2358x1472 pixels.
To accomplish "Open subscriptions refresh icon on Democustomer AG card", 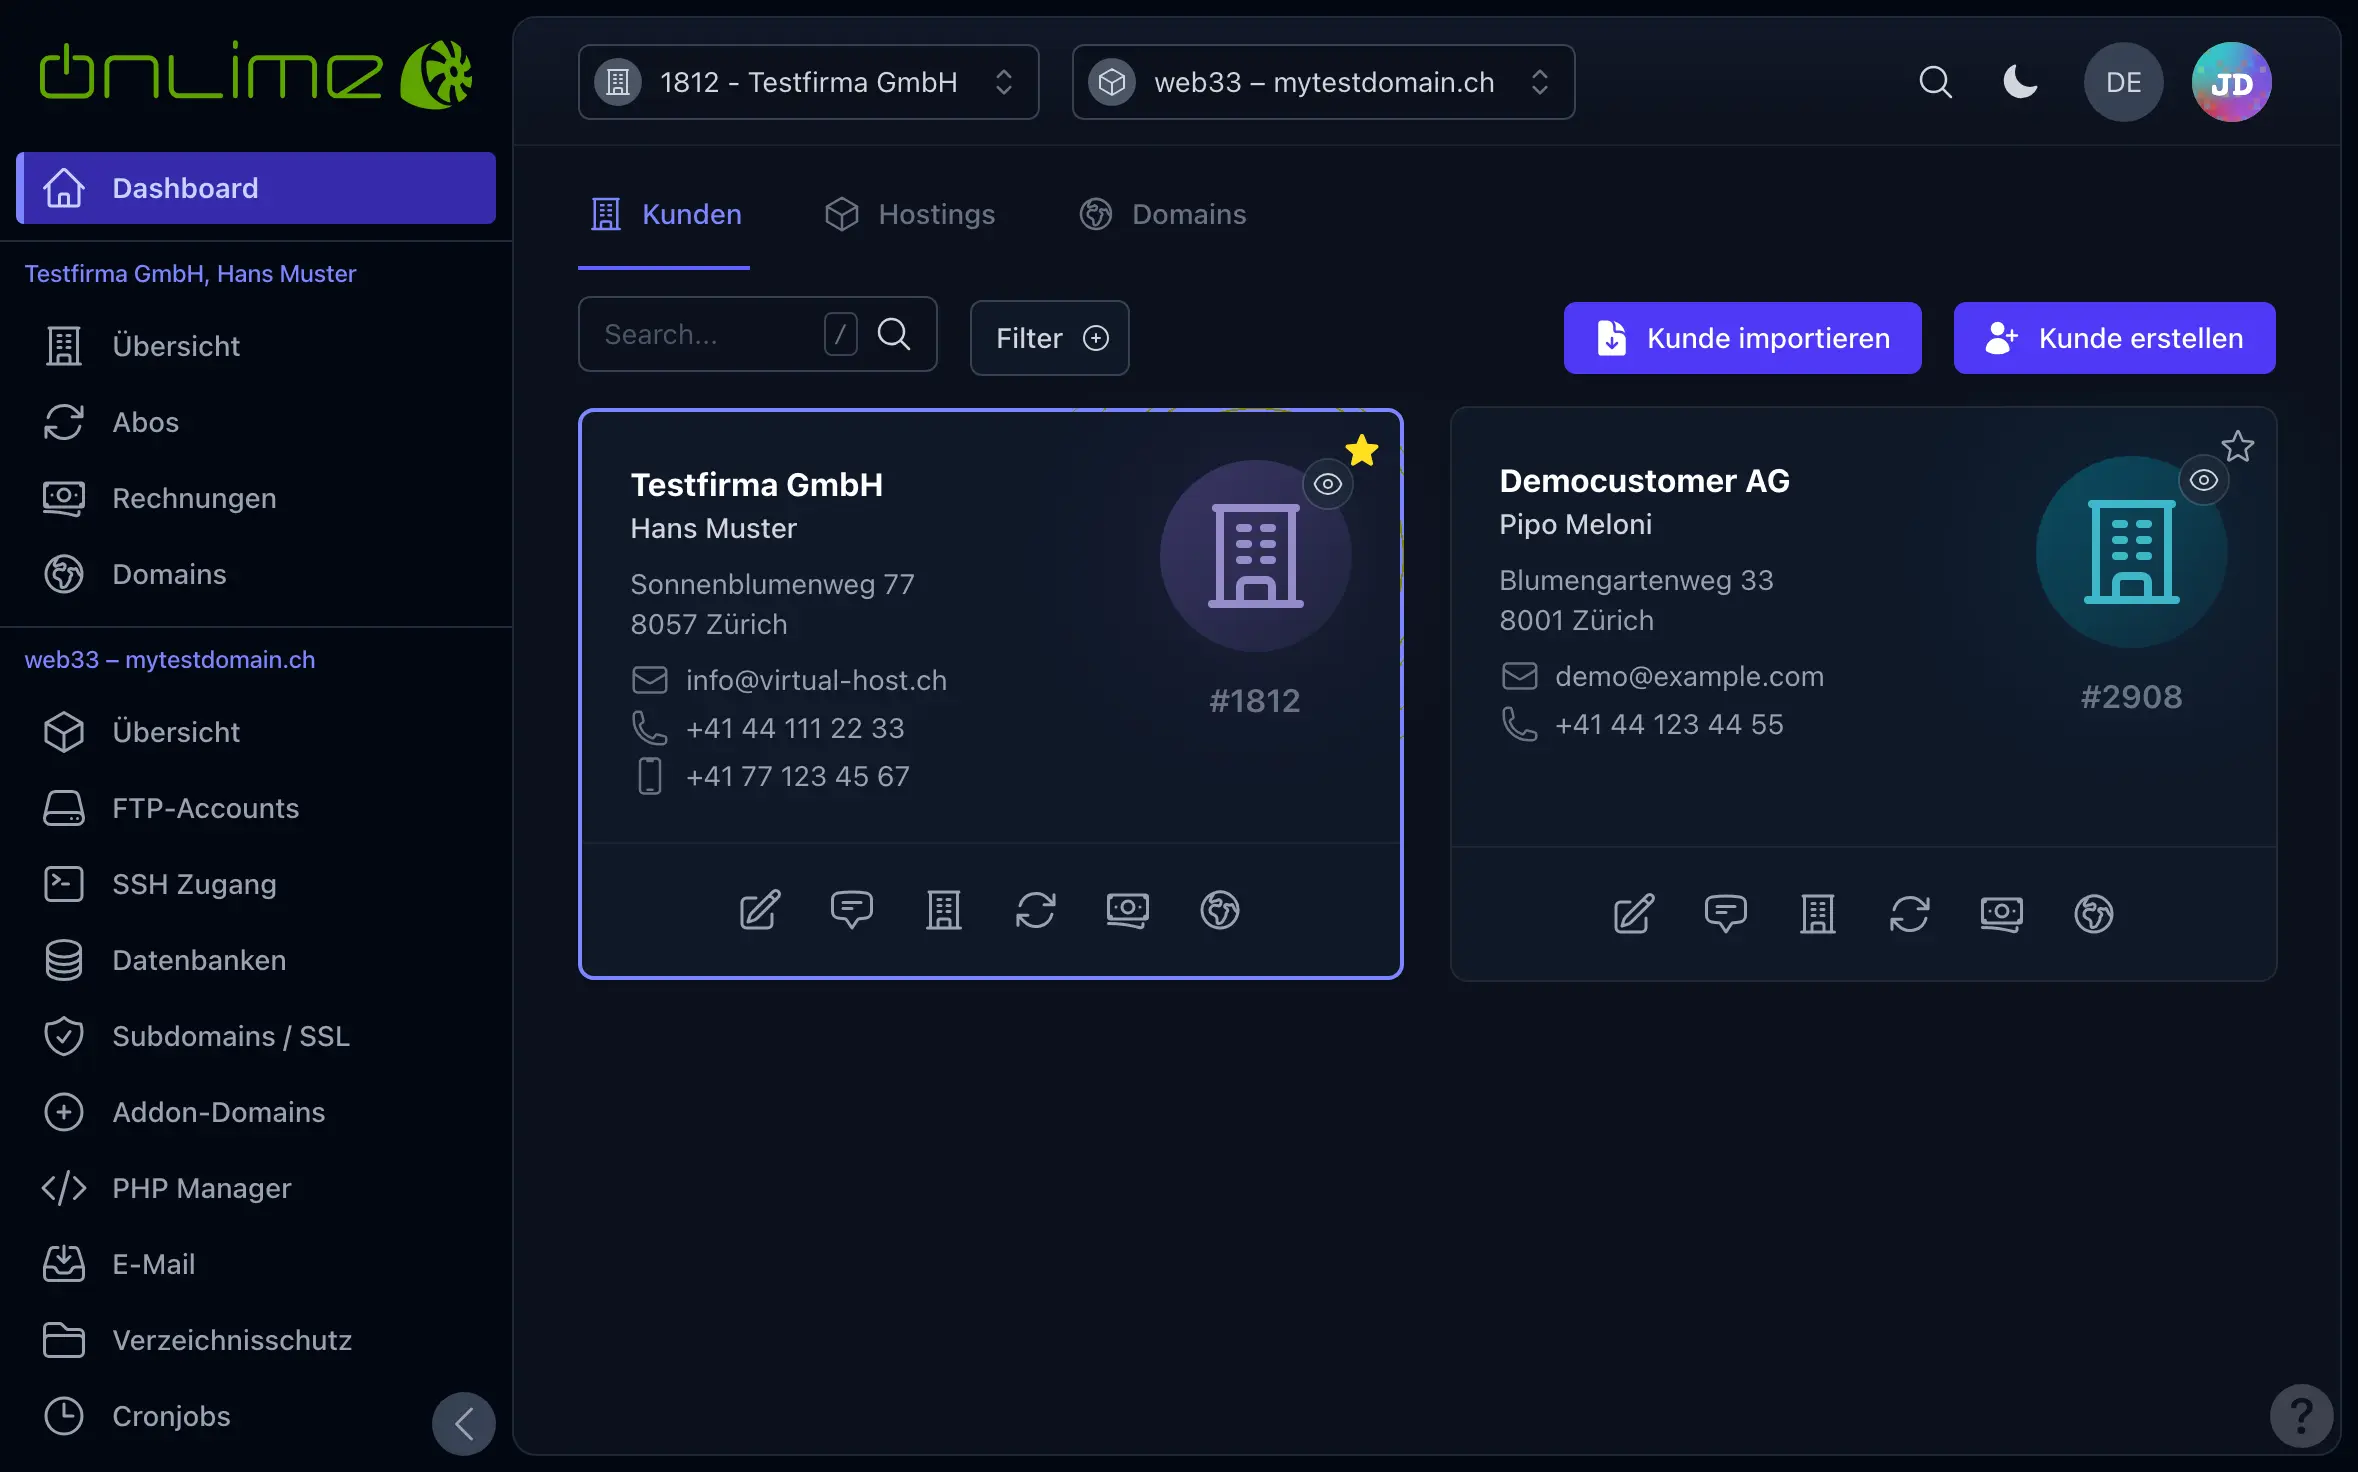I will point(1910,914).
